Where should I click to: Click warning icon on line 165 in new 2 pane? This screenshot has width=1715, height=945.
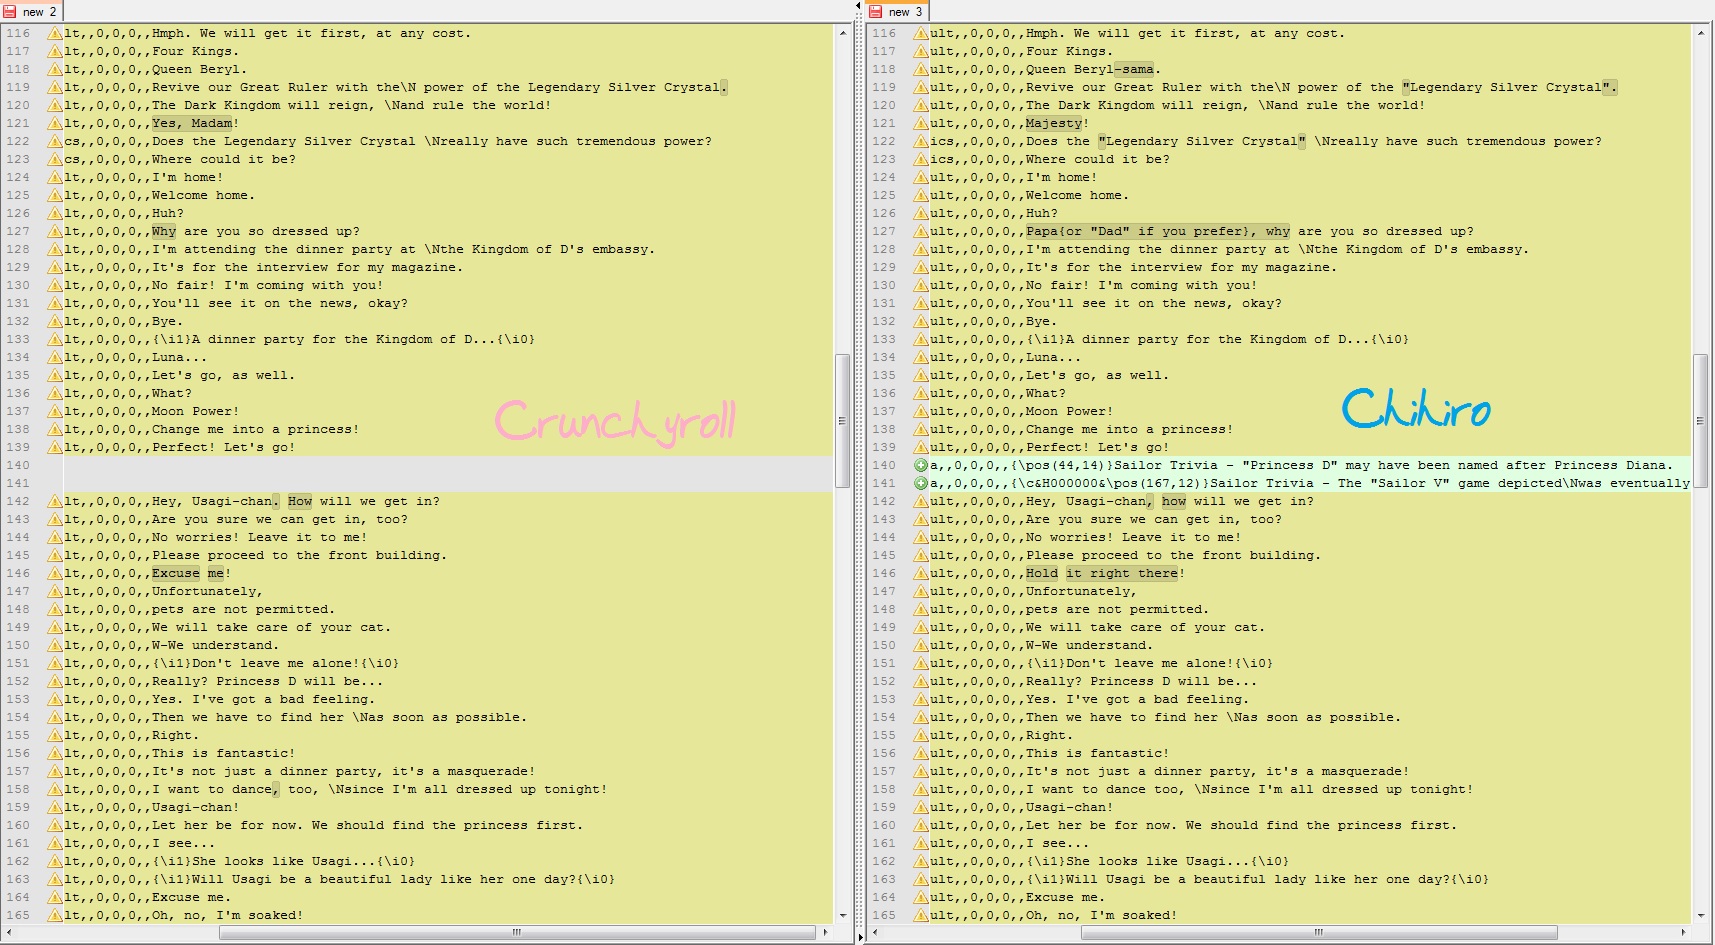pos(55,915)
